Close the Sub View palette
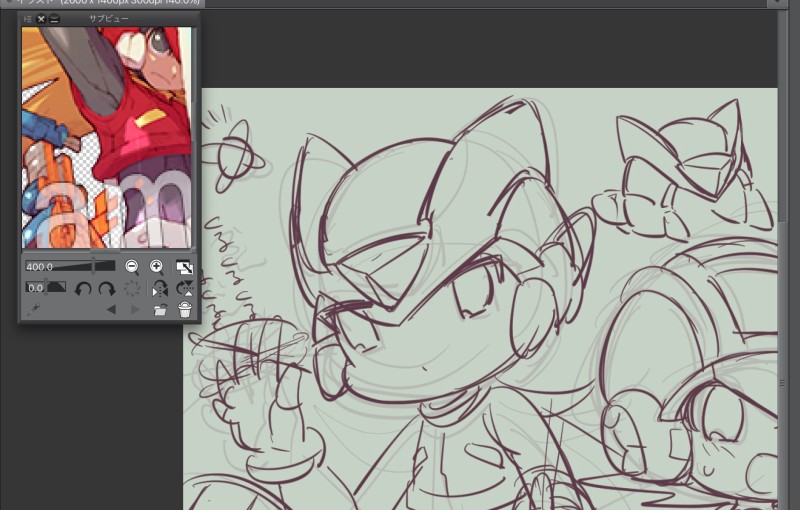 click(x=41, y=19)
